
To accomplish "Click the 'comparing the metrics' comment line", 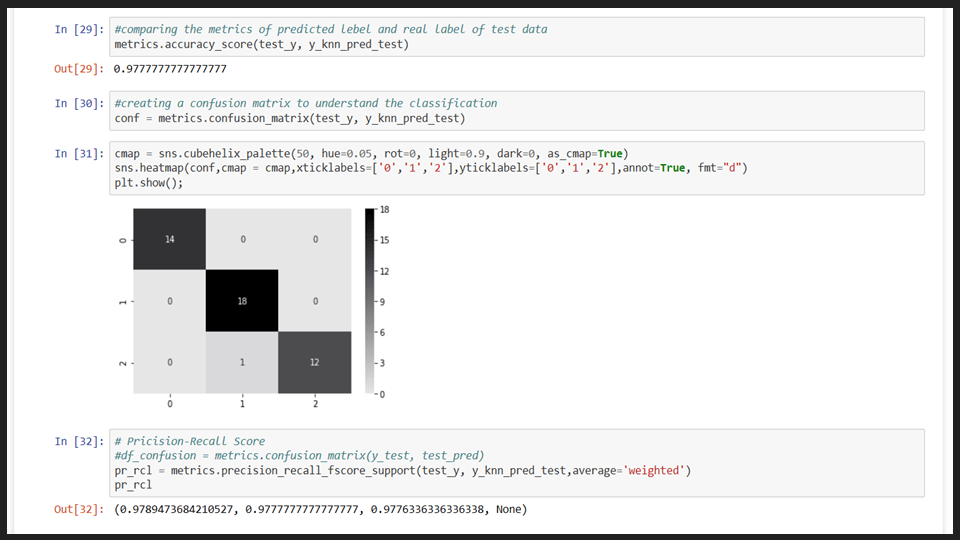I will point(331,29).
